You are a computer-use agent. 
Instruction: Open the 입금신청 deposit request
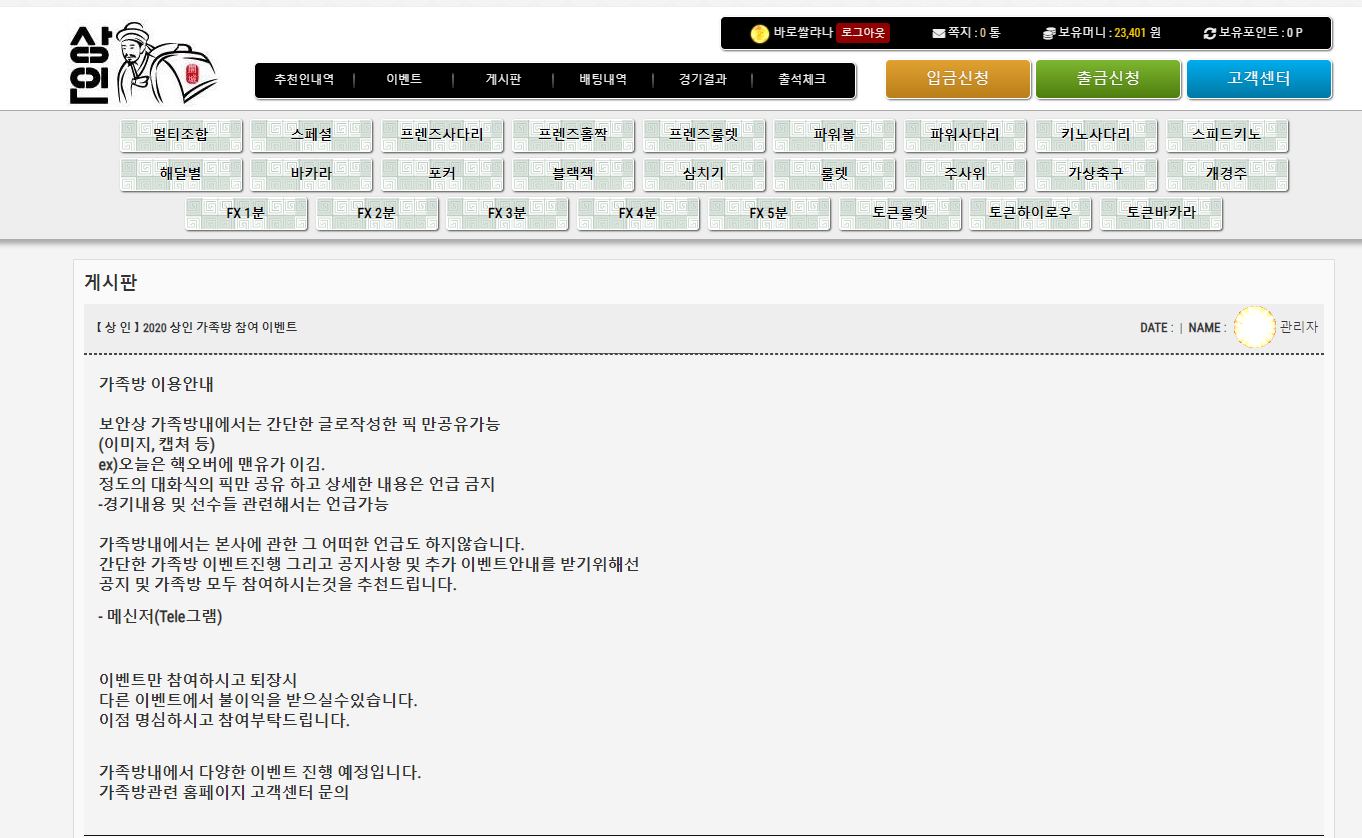point(958,79)
